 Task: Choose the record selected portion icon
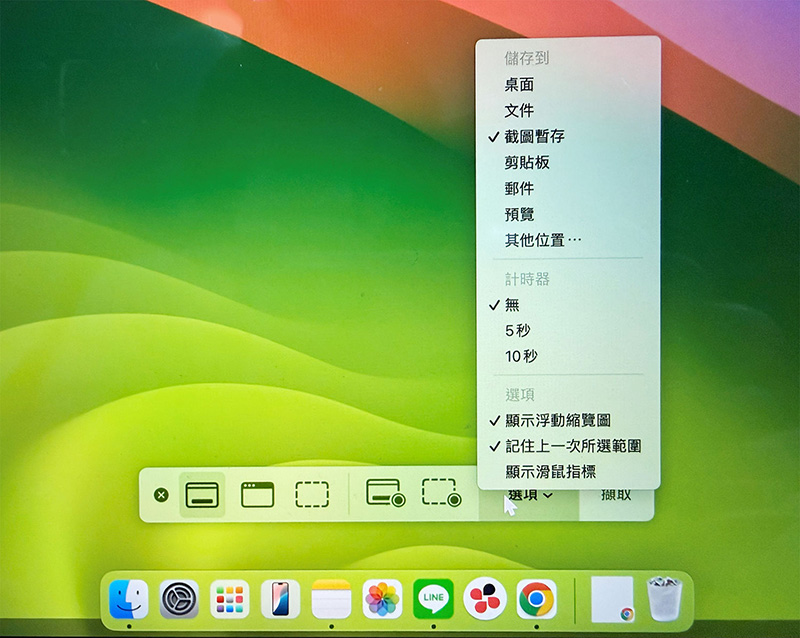click(440, 494)
